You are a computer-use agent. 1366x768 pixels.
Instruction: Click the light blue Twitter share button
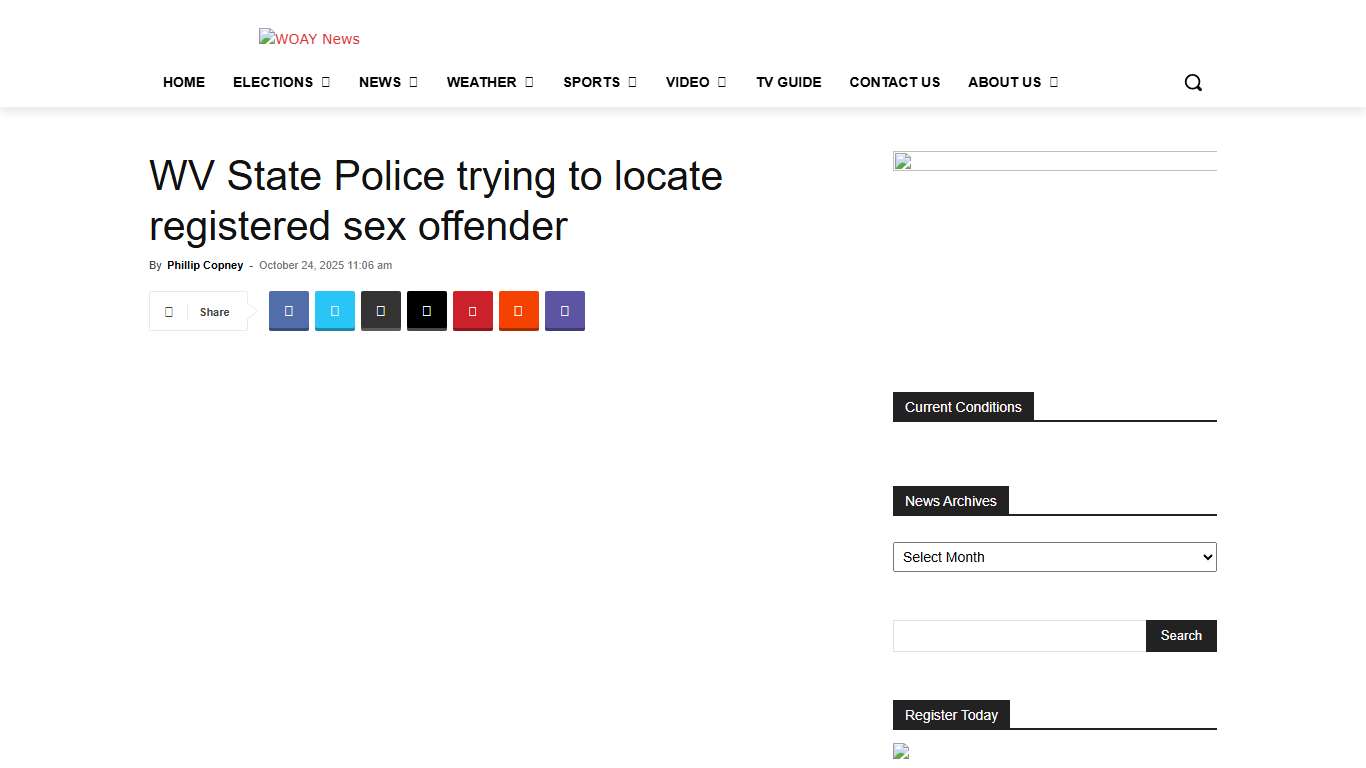tap(335, 311)
